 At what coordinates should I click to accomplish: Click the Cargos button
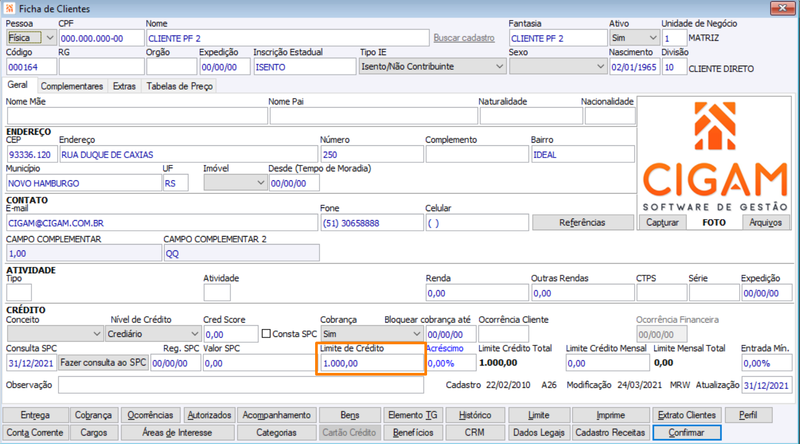point(93,432)
